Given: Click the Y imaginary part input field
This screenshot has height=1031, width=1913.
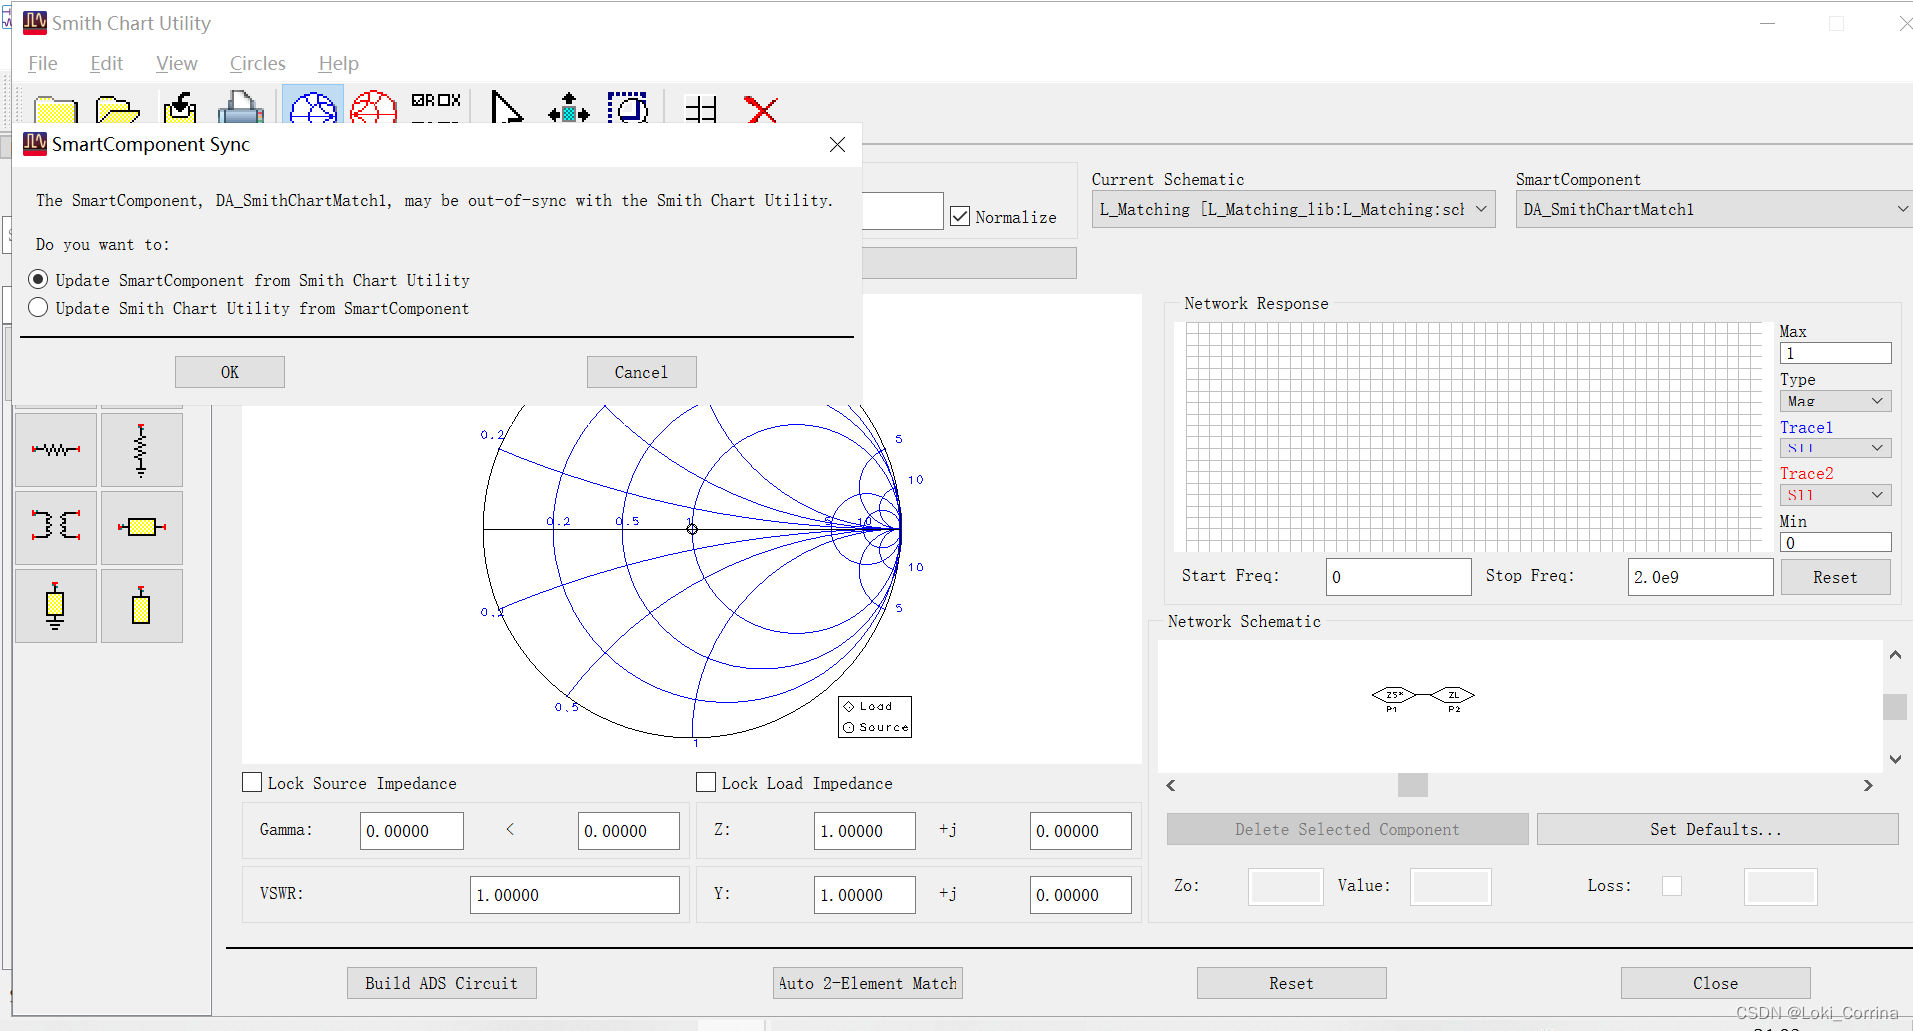Looking at the screenshot, I should pyautogui.click(x=1081, y=895).
